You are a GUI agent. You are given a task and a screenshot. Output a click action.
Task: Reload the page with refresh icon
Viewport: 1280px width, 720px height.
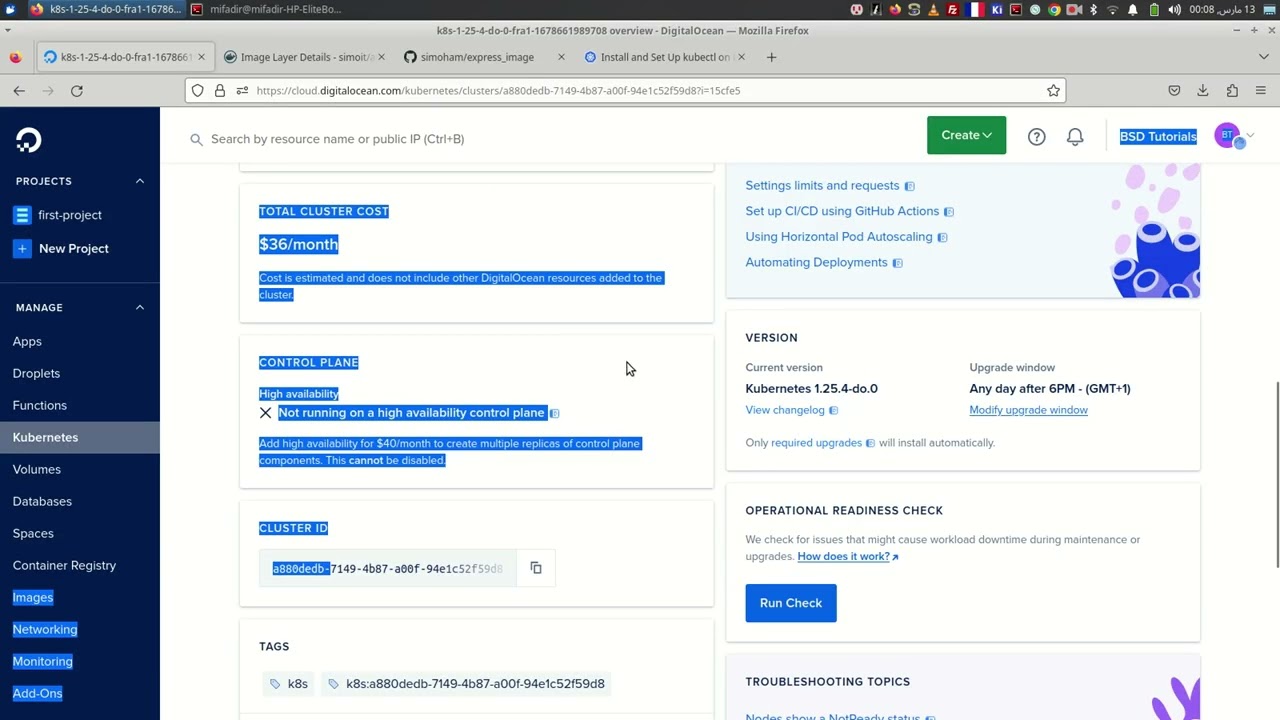[77, 90]
